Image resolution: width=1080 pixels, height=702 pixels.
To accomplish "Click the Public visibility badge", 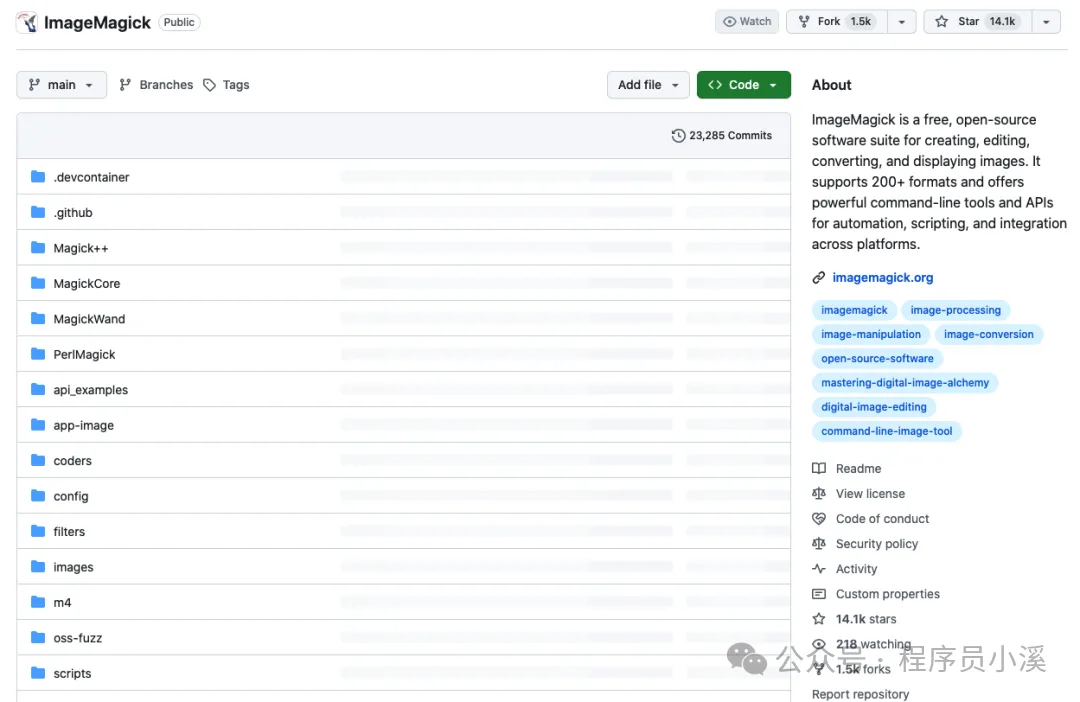I will pos(179,22).
